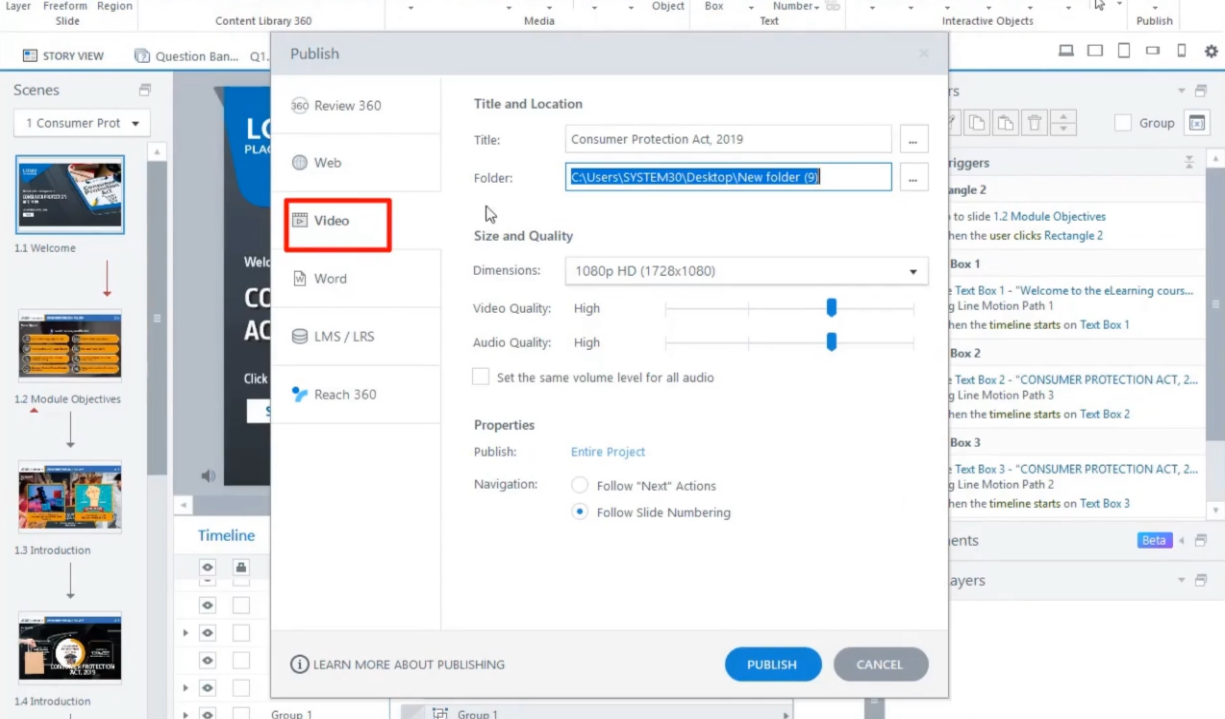Open the project variables manager icon
Viewport: 1225px width, 719px height.
[x=1196, y=123]
